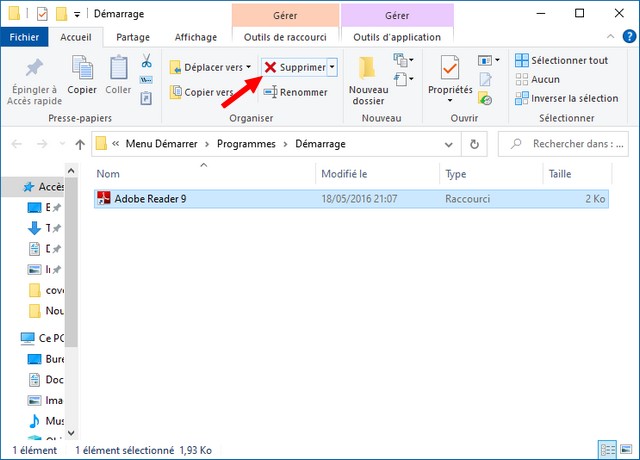The image size is (640, 460).
Task: Click the new folder quick access icon in title bar
Action: click(x=61, y=14)
